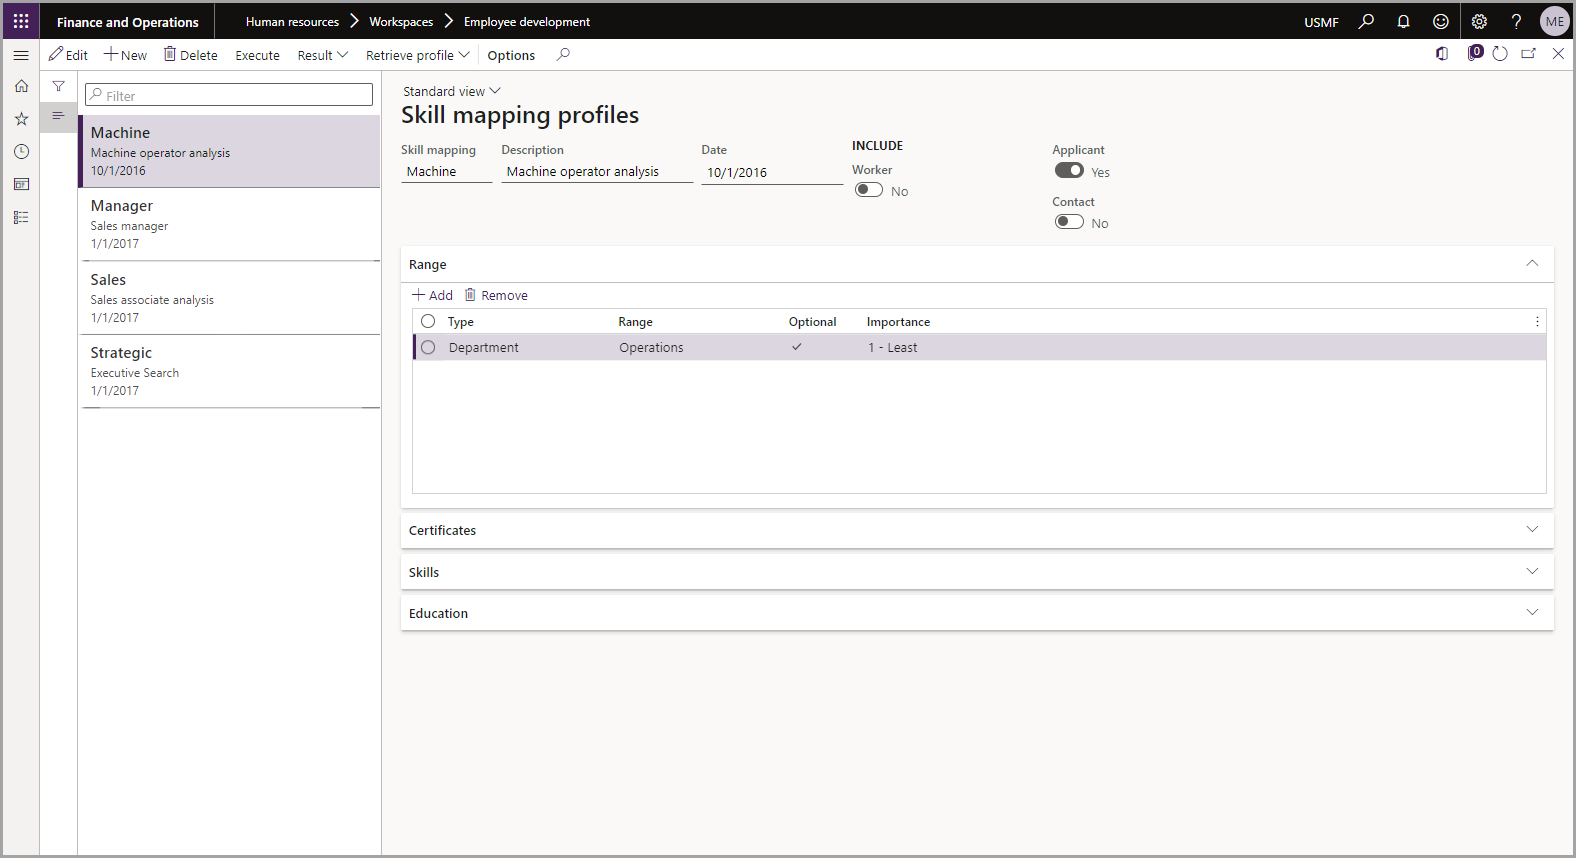Open notifications bell icon
Screen dimensions: 1576x858
(x=1403, y=21)
